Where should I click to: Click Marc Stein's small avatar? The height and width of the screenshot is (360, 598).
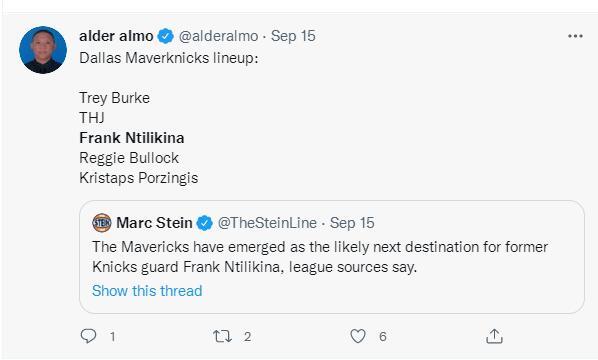[x=102, y=223]
